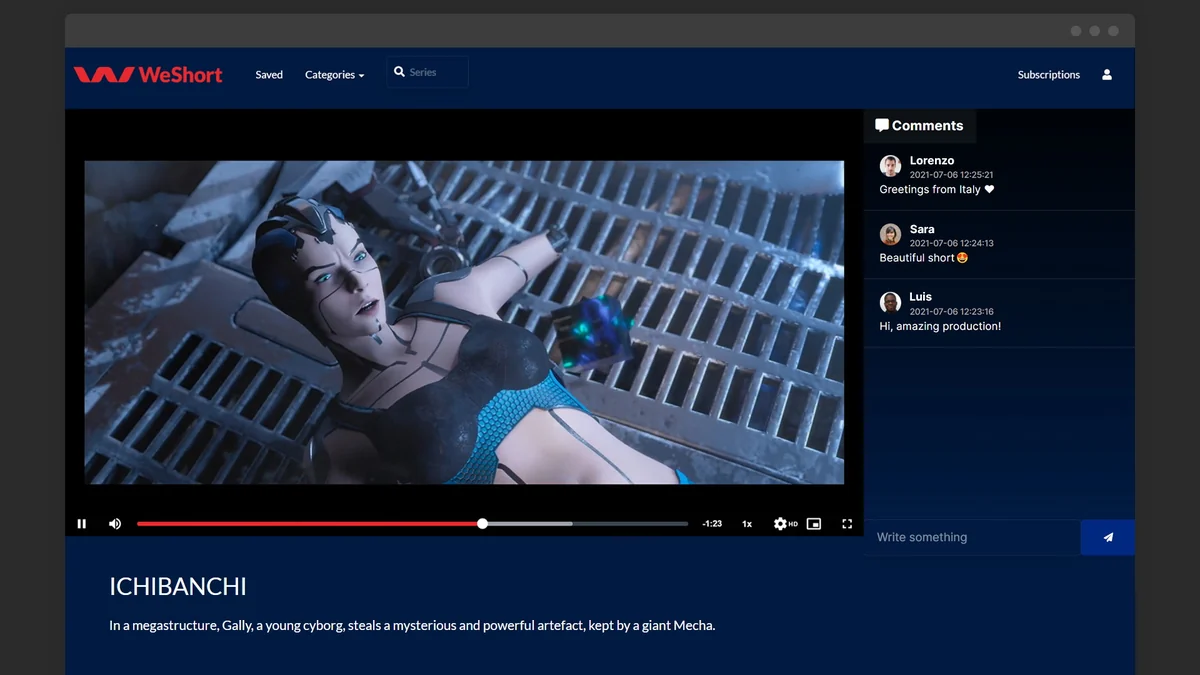Image resolution: width=1200 pixels, height=675 pixels.
Task: Open the Subscriptions page
Action: pyautogui.click(x=1048, y=75)
